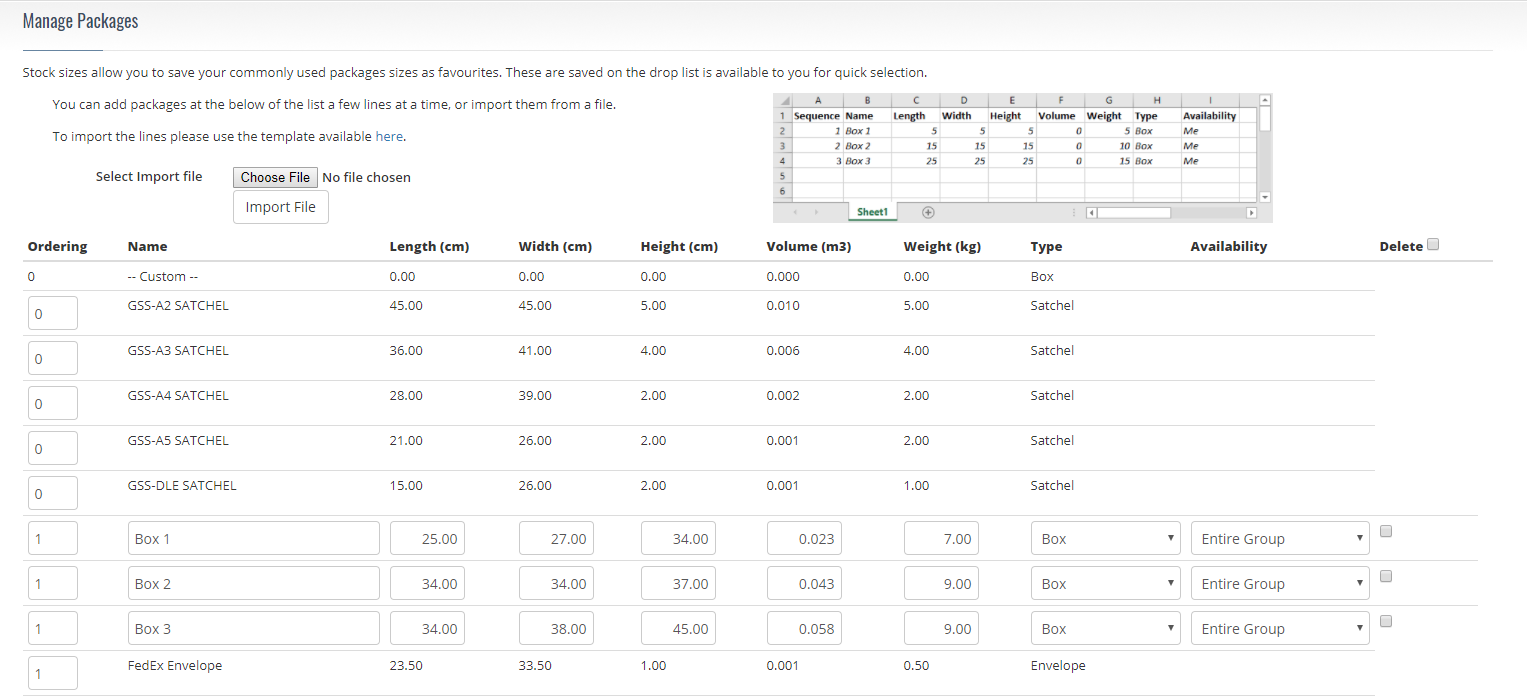This screenshot has height=698, width=1527.
Task: Open the Type dropdown for Box 3
Action: [1106, 628]
